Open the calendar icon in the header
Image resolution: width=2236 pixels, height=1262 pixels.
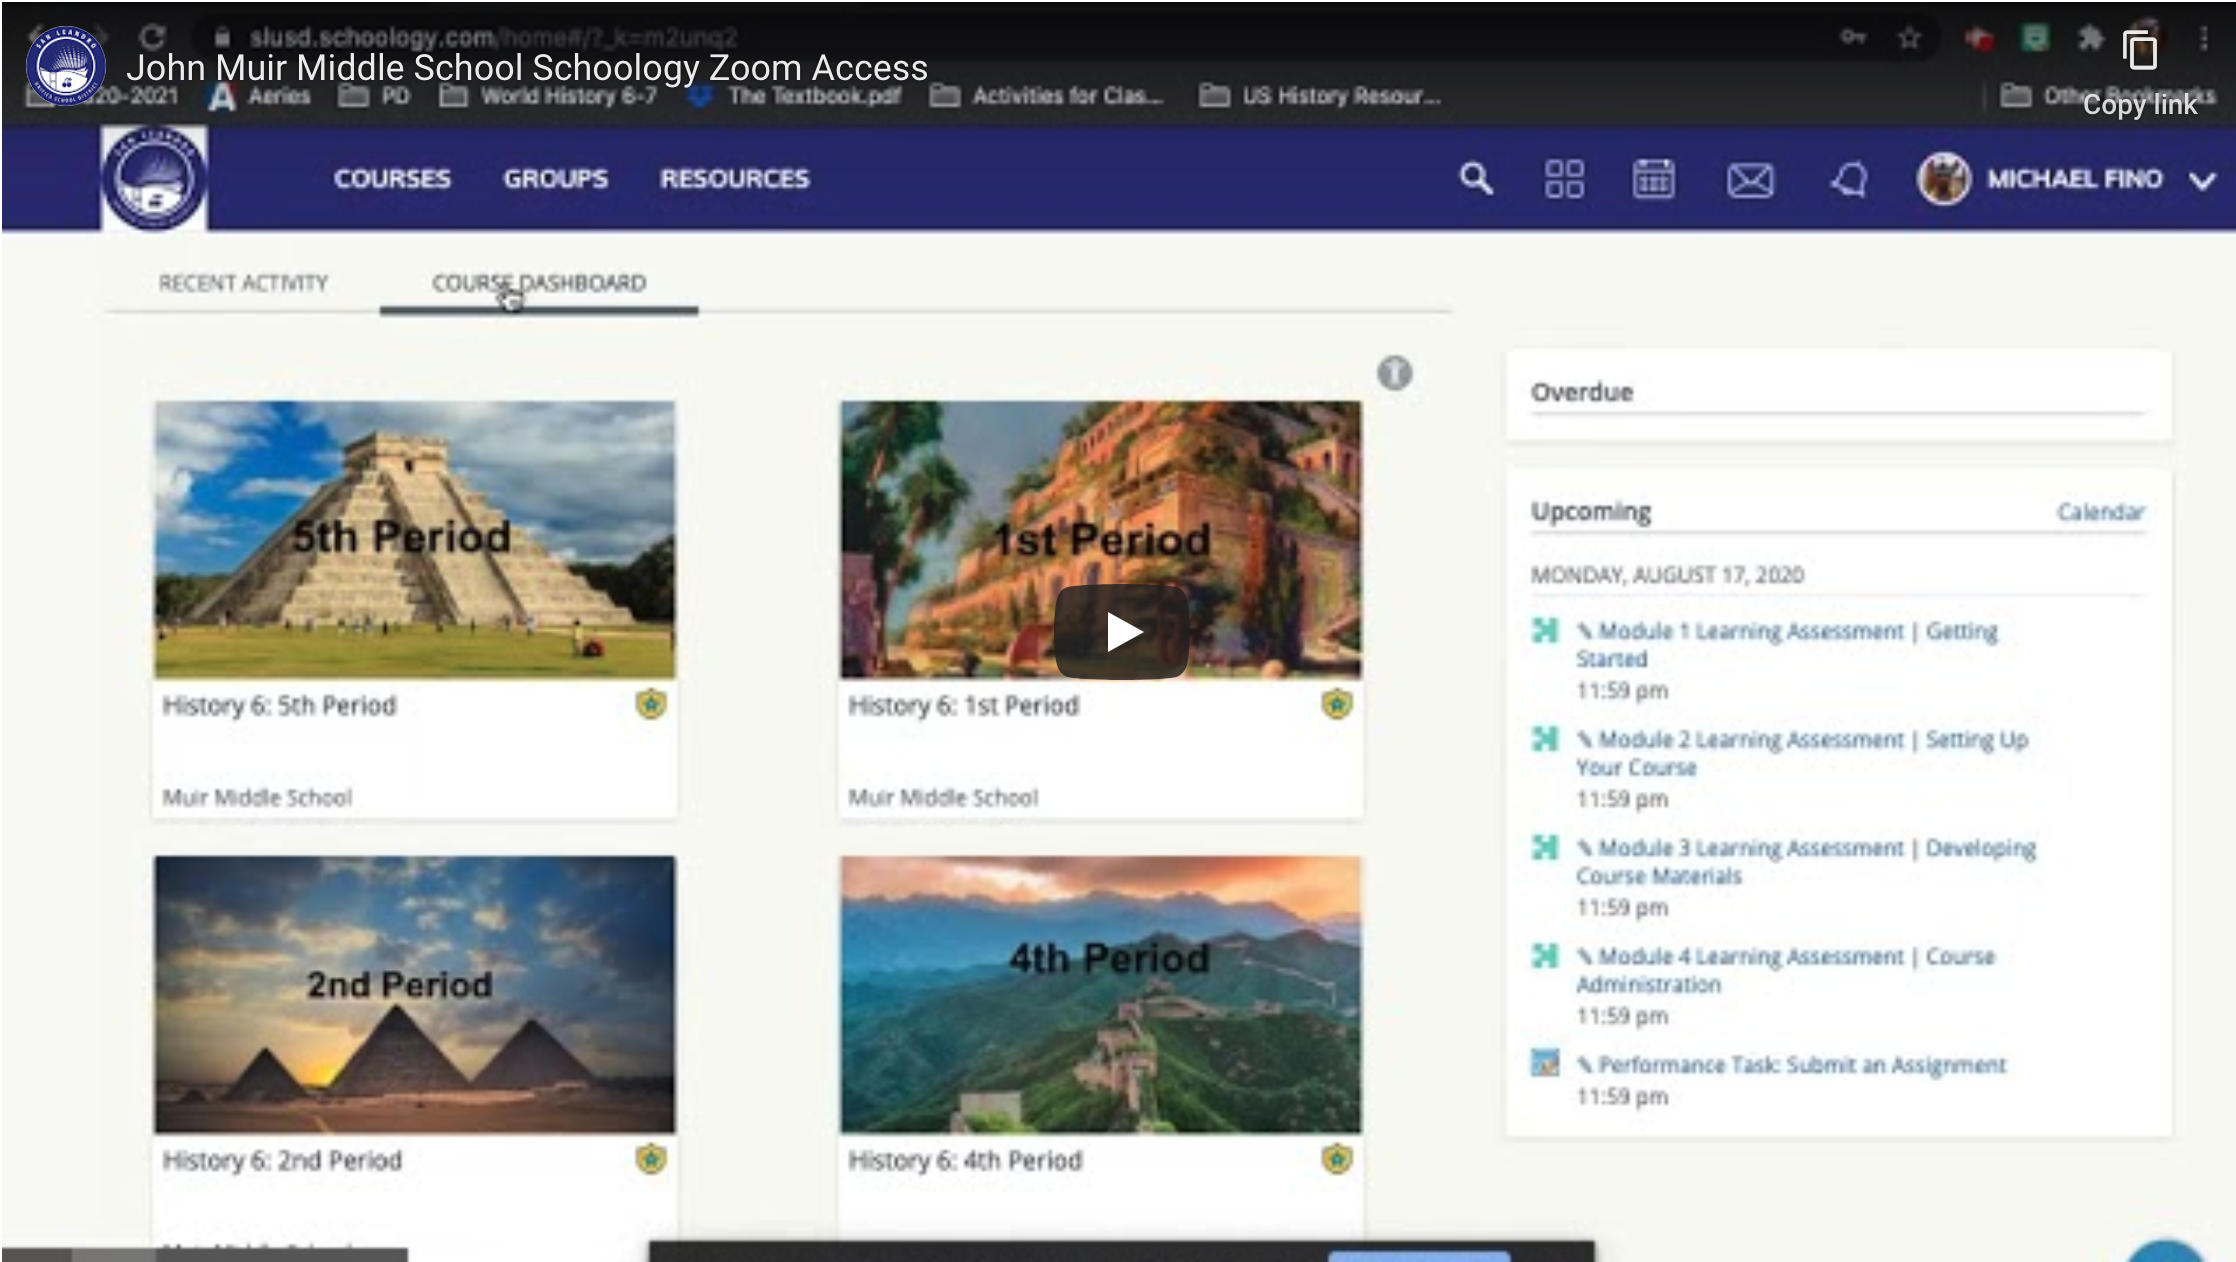[1653, 179]
